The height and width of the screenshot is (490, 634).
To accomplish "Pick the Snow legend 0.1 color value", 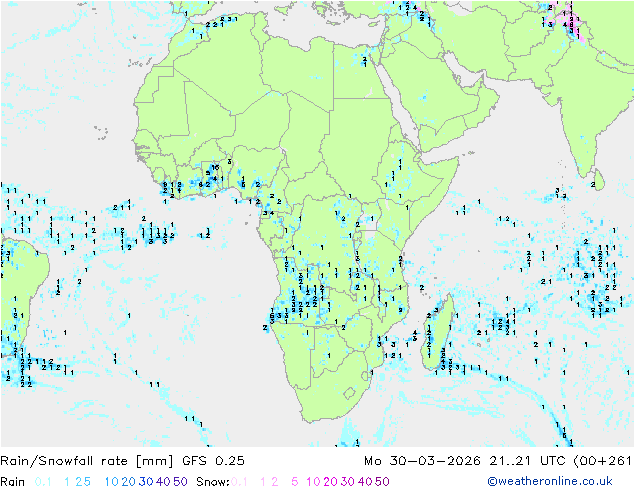I will pos(239,482).
